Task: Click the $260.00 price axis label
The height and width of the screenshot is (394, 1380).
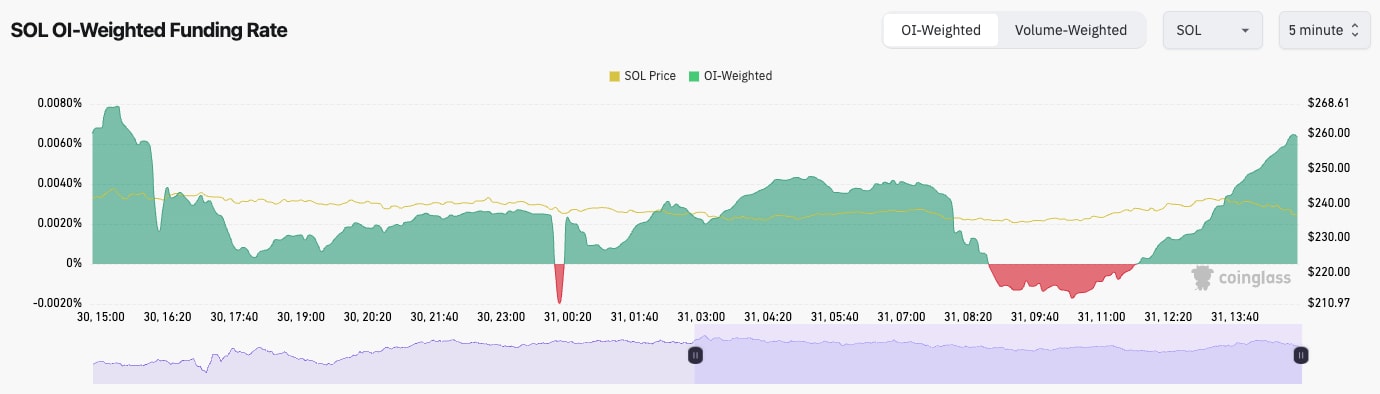Action: 1328,133
